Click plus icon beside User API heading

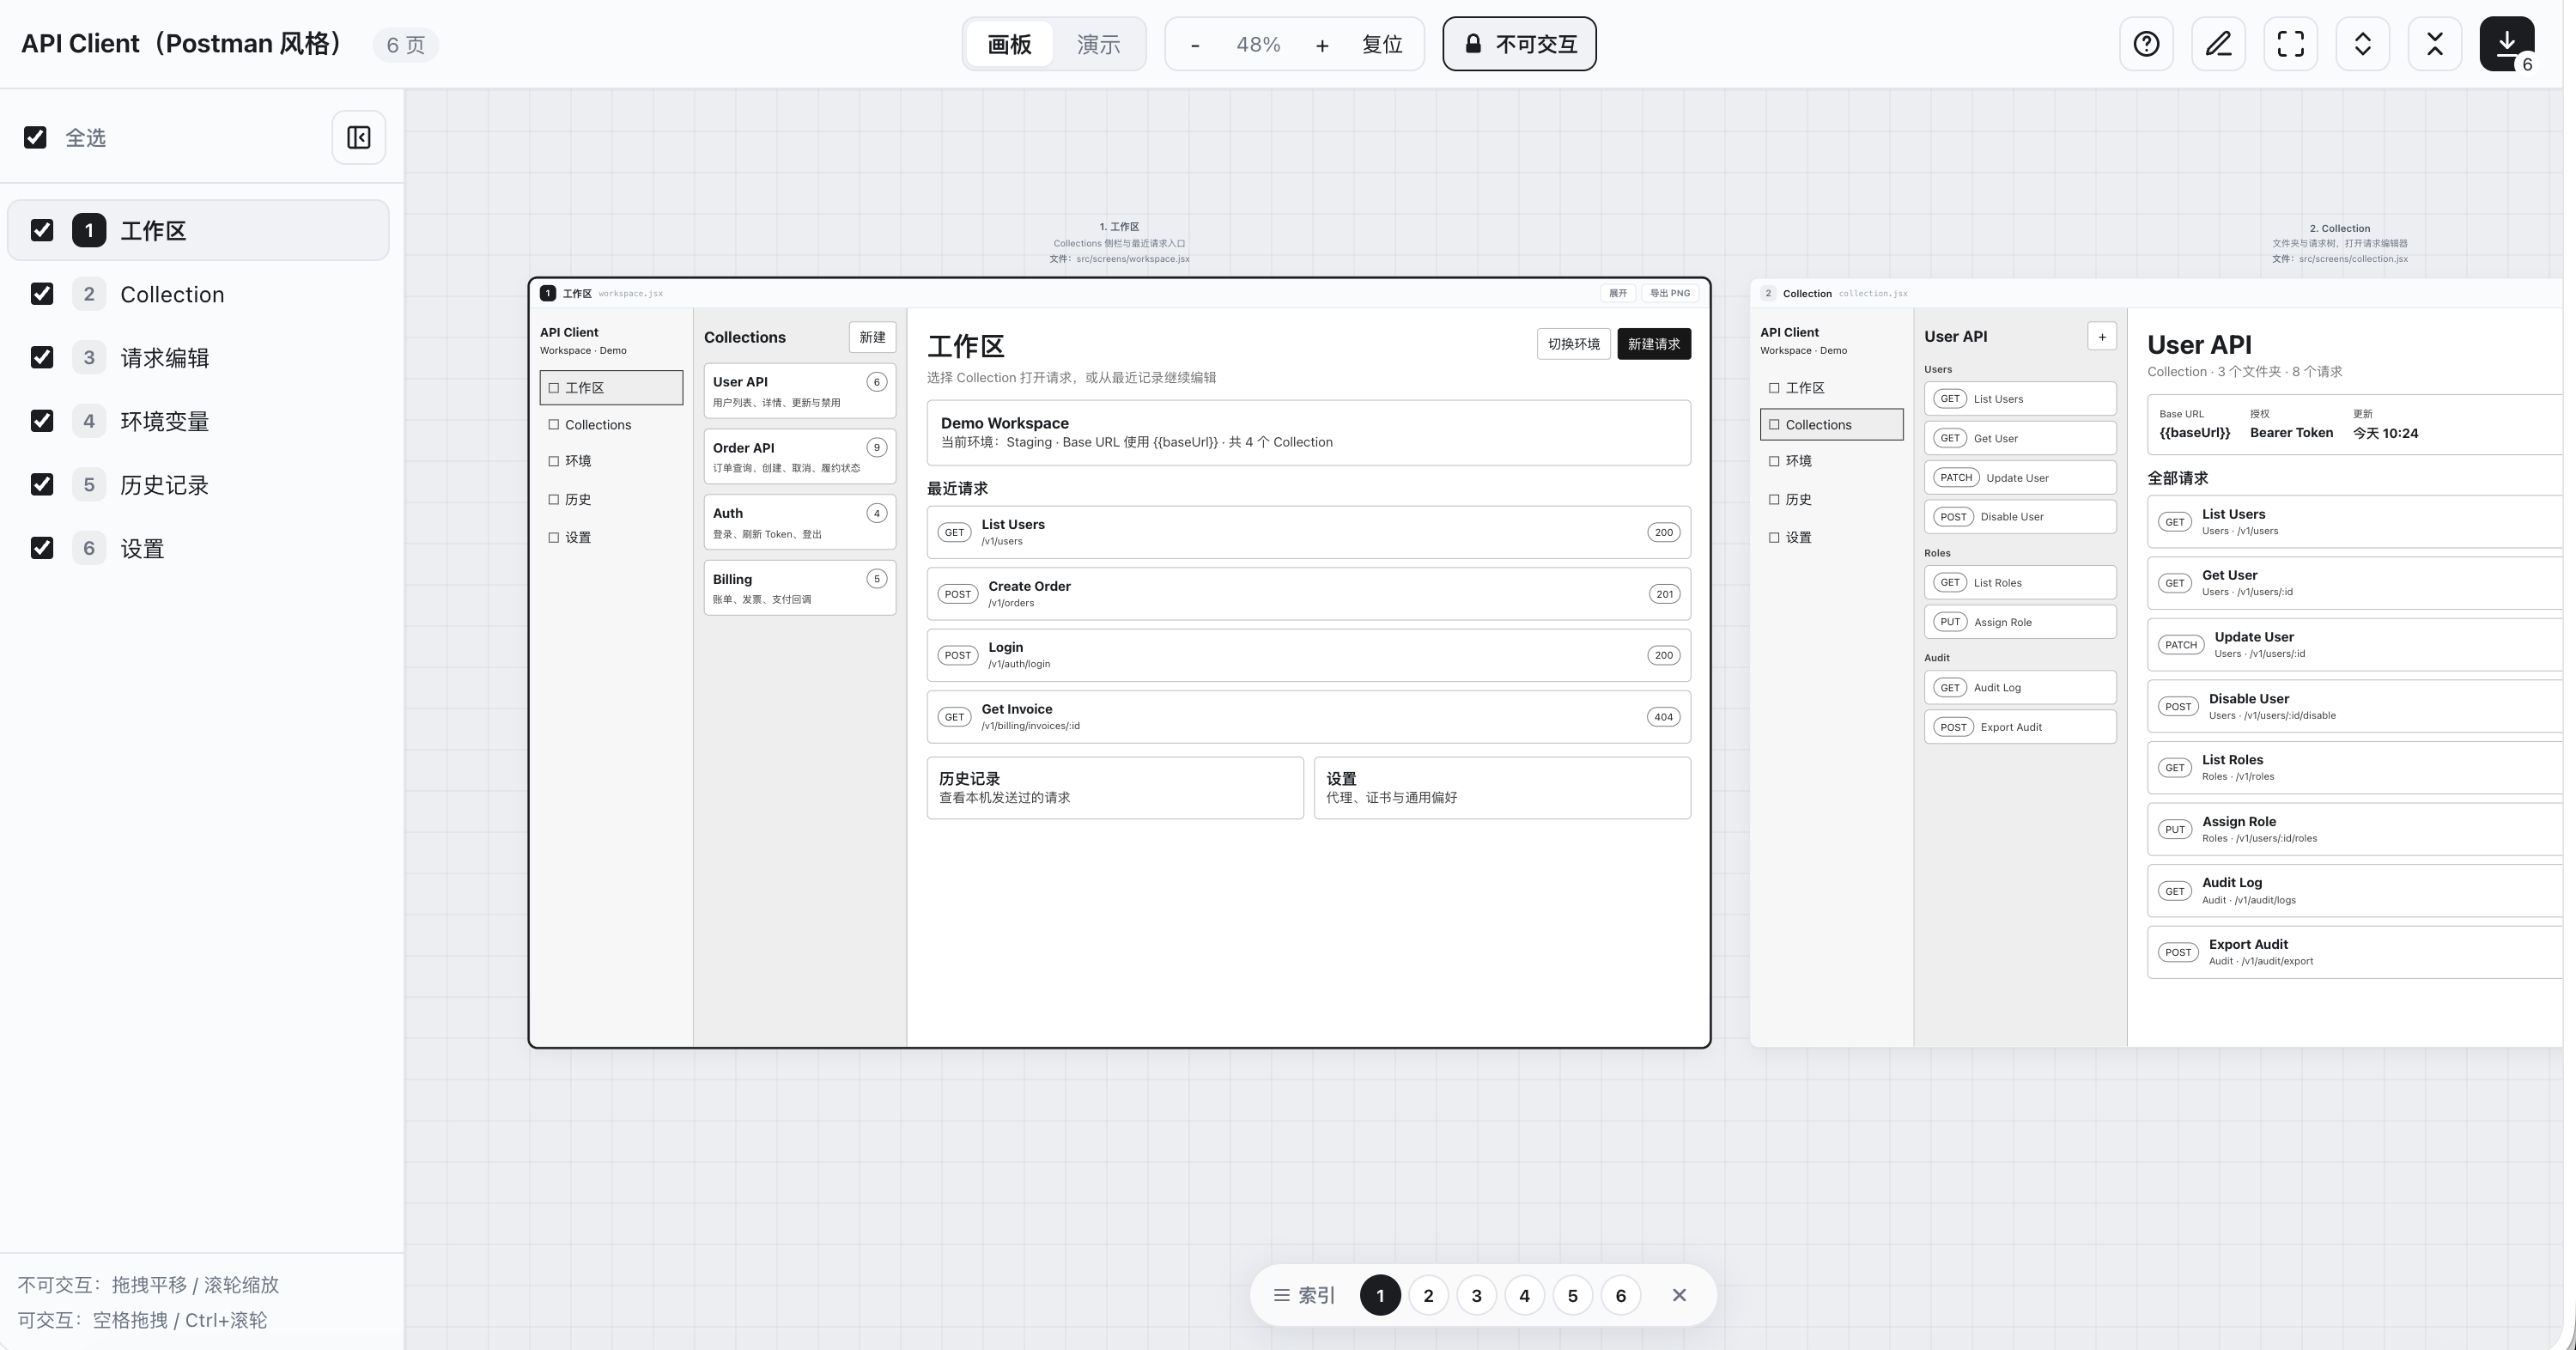tap(2102, 337)
